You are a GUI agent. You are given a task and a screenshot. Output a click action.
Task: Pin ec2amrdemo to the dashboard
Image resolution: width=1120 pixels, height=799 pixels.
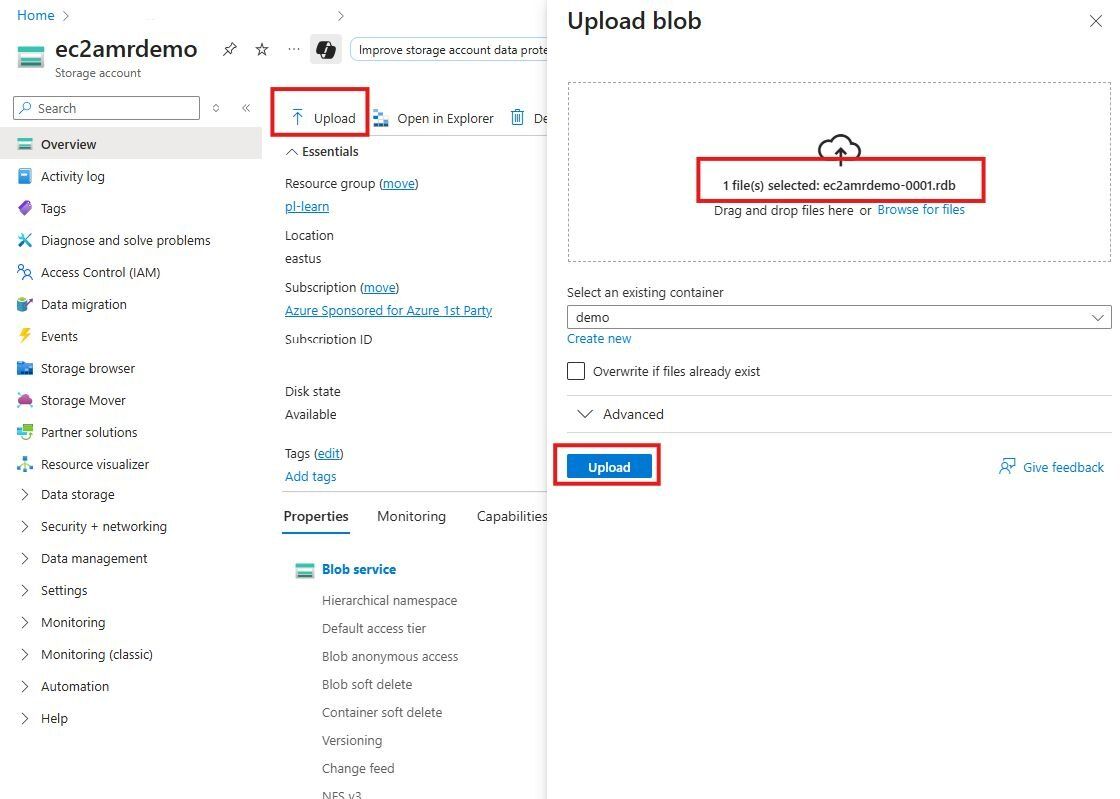(x=229, y=48)
